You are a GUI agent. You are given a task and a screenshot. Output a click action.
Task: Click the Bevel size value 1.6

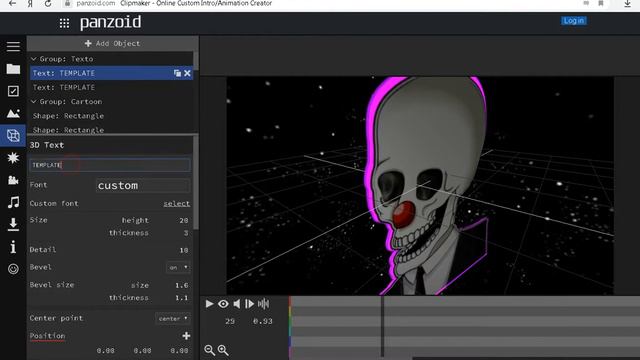click(182, 285)
